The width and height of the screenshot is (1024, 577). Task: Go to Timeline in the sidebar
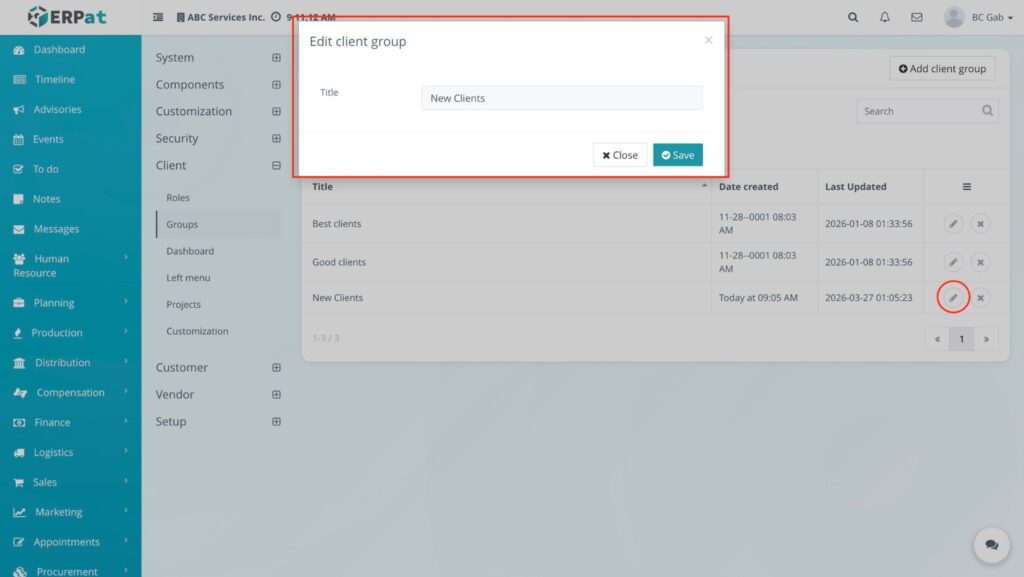tap(54, 80)
